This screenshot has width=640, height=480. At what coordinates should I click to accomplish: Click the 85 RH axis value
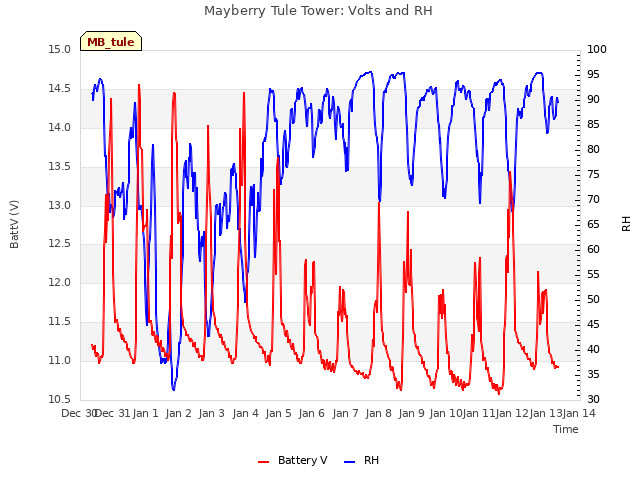(593, 124)
